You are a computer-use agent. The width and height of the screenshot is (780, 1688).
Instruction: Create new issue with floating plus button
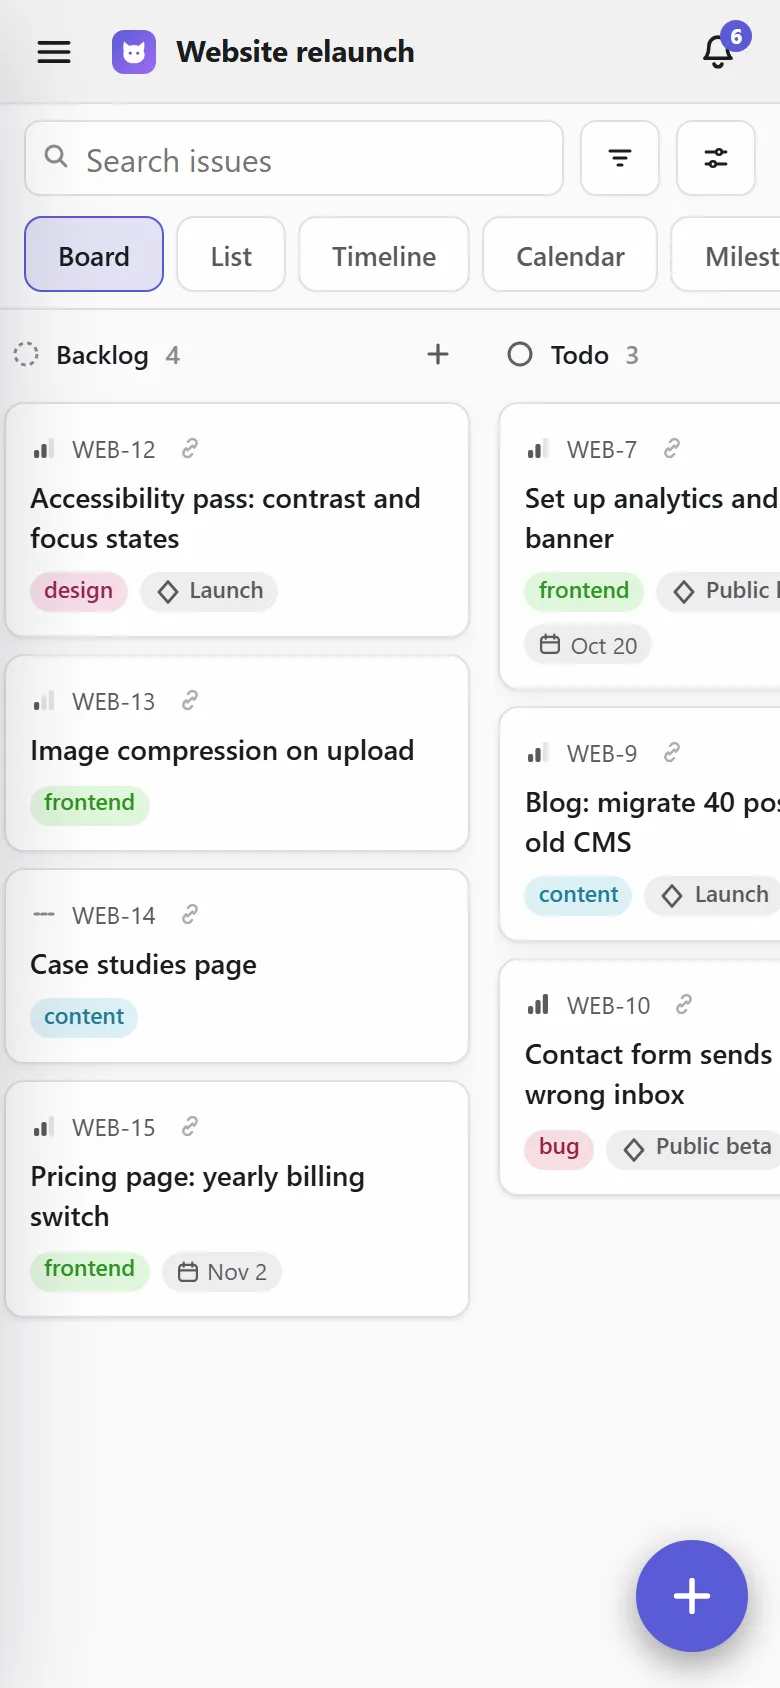[x=692, y=1596]
